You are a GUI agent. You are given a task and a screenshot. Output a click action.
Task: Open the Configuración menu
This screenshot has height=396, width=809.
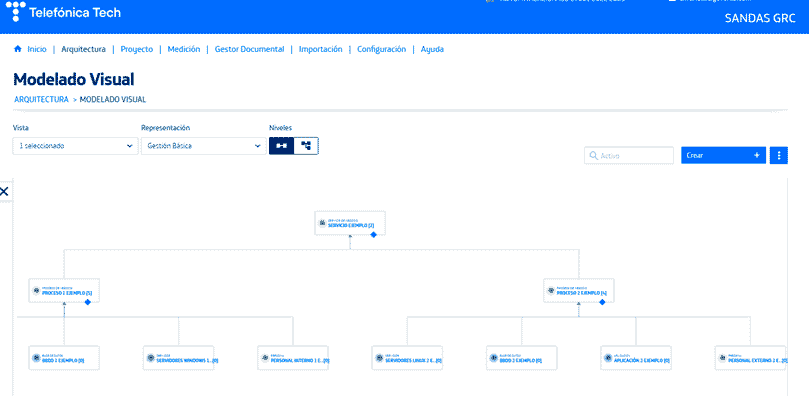(381, 50)
